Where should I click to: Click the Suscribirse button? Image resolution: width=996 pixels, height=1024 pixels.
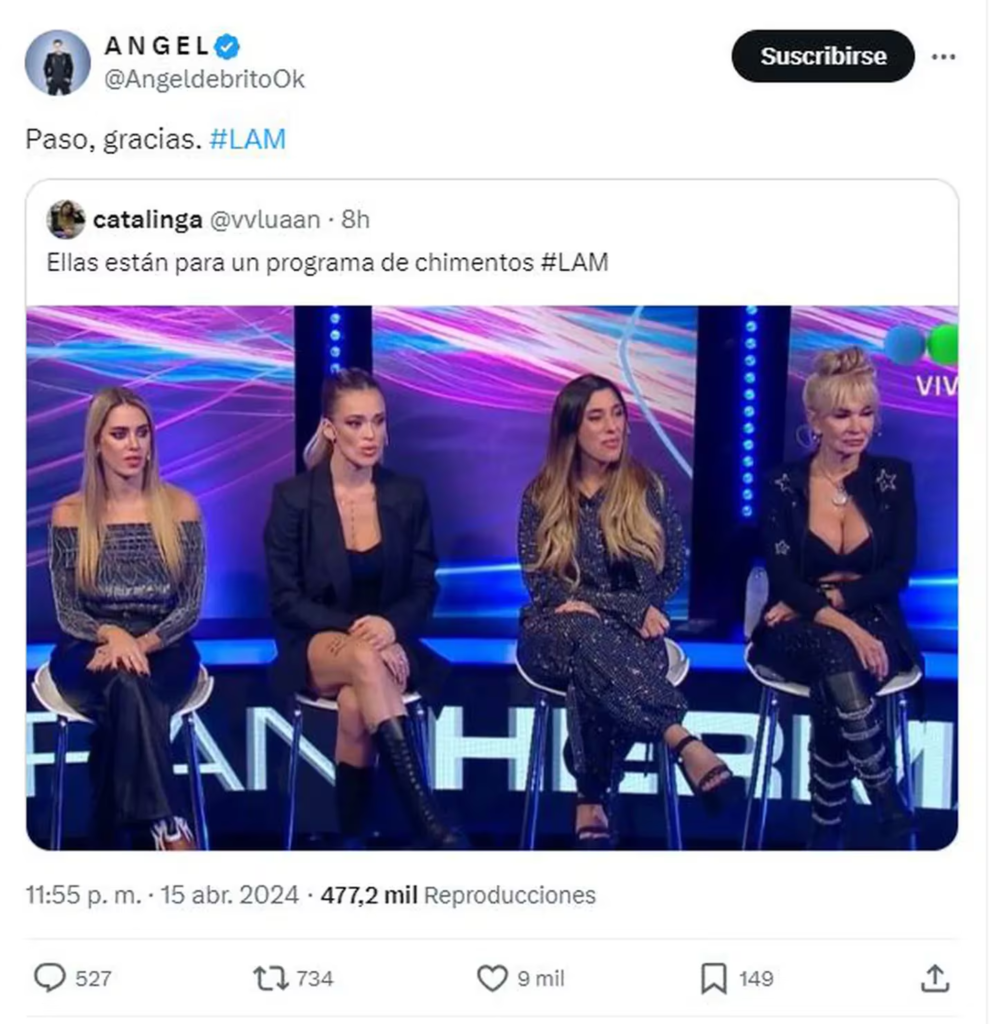click(822, 56)
